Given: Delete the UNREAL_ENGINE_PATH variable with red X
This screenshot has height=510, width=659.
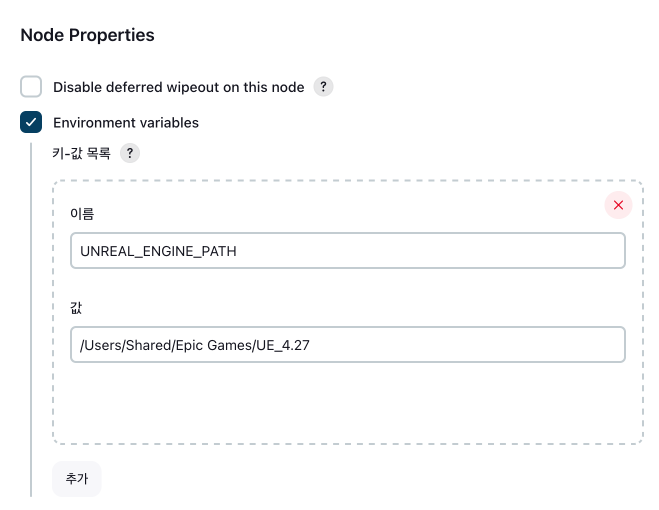Looking at the screenshot, I should [x=618, y=205].
